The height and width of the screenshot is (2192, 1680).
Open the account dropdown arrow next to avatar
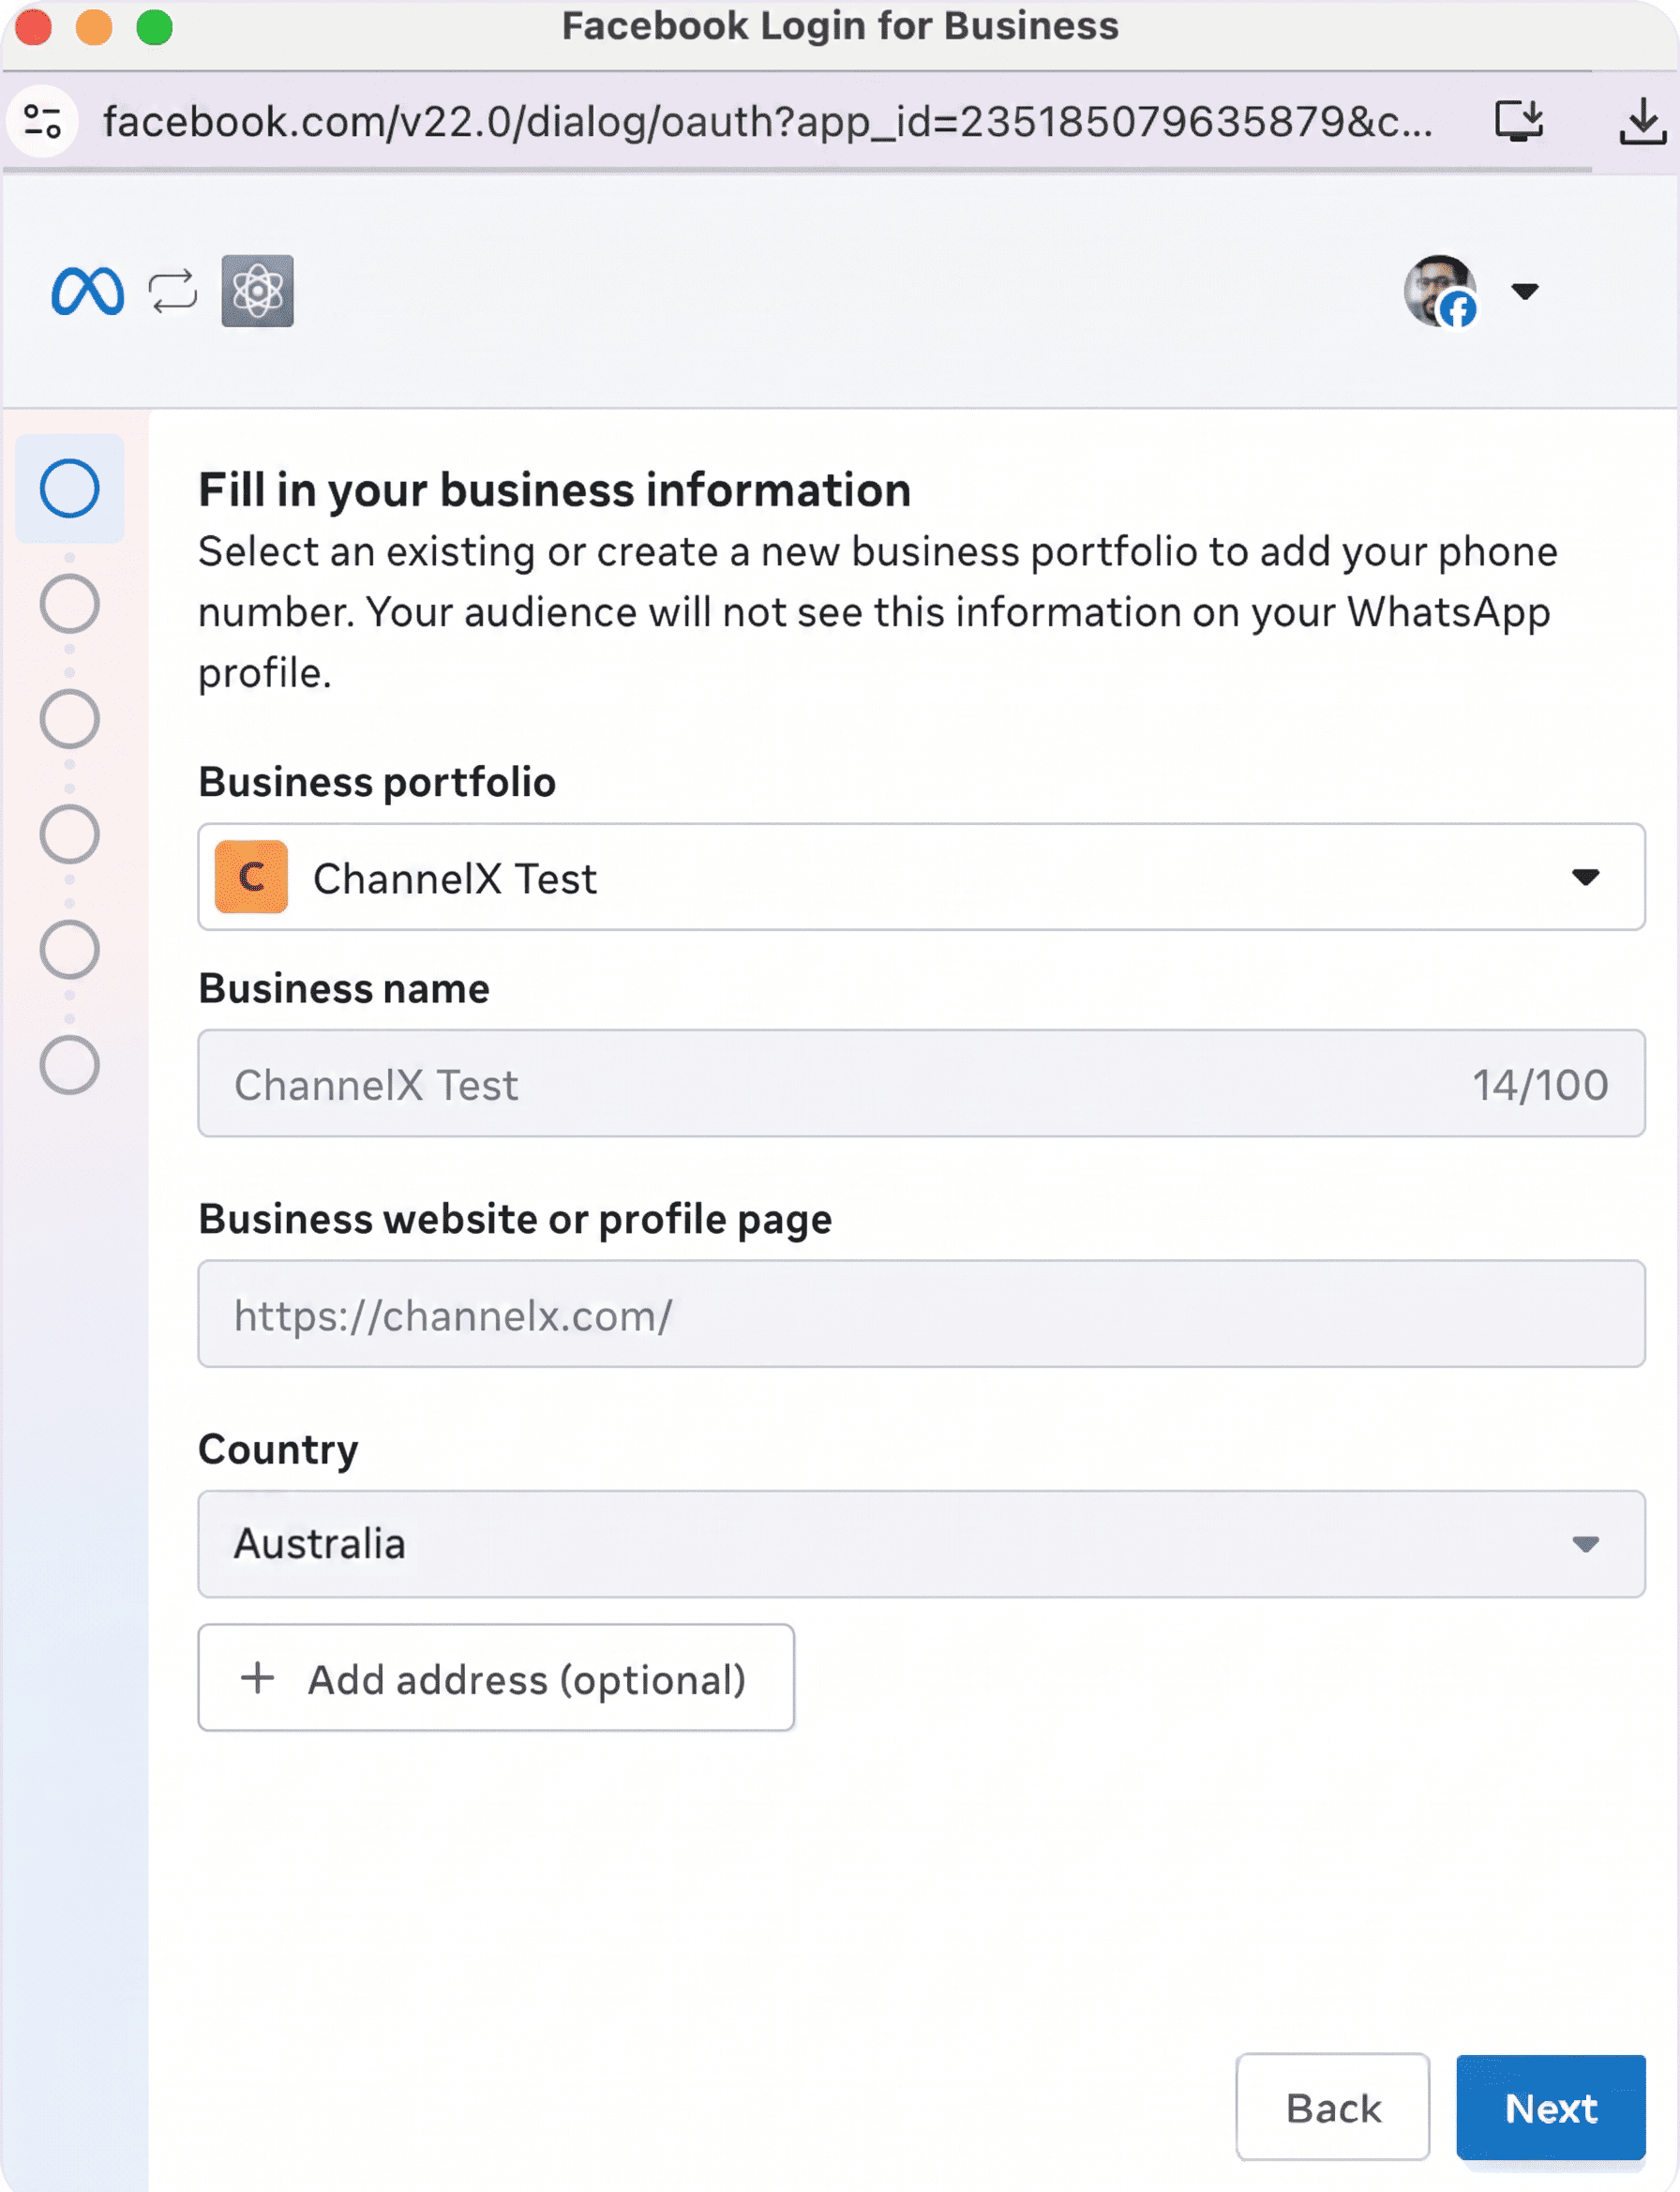[x=1525, y=291]
